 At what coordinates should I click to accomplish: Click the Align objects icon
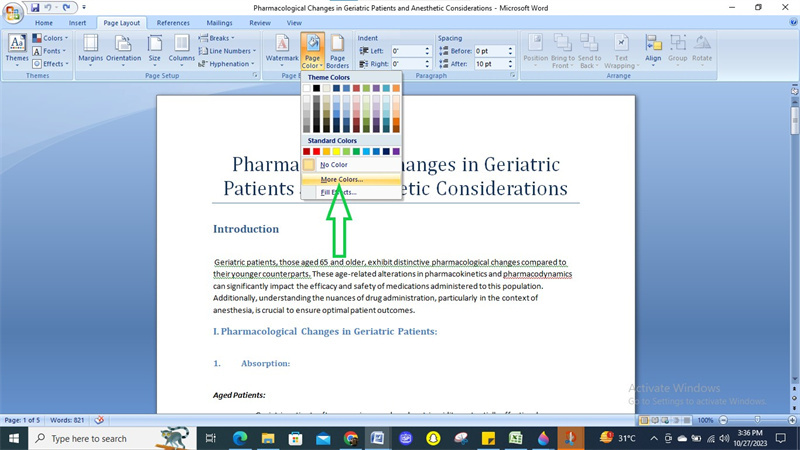653,48
